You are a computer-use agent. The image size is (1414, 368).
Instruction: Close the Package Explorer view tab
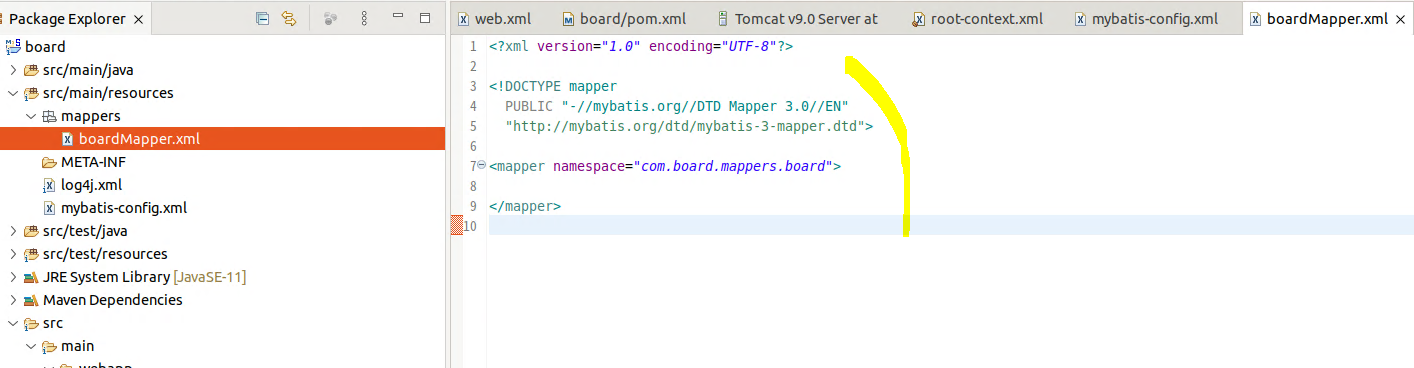click(138, 19)
